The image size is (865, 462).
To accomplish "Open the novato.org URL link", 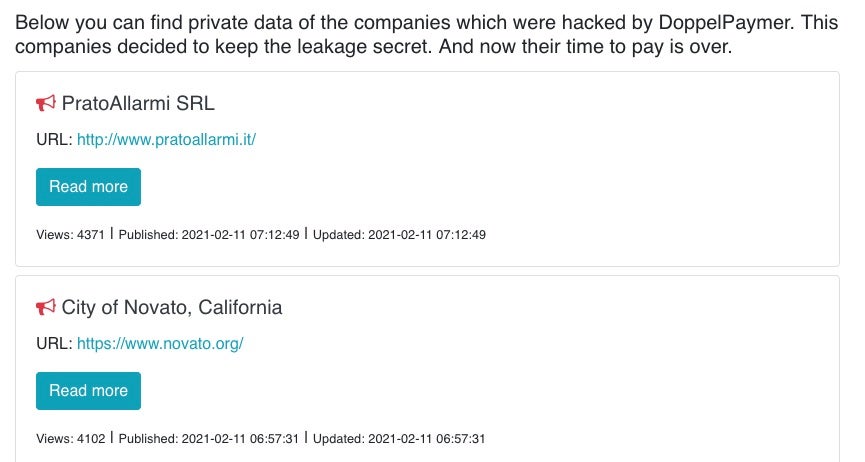I will 160,343.
